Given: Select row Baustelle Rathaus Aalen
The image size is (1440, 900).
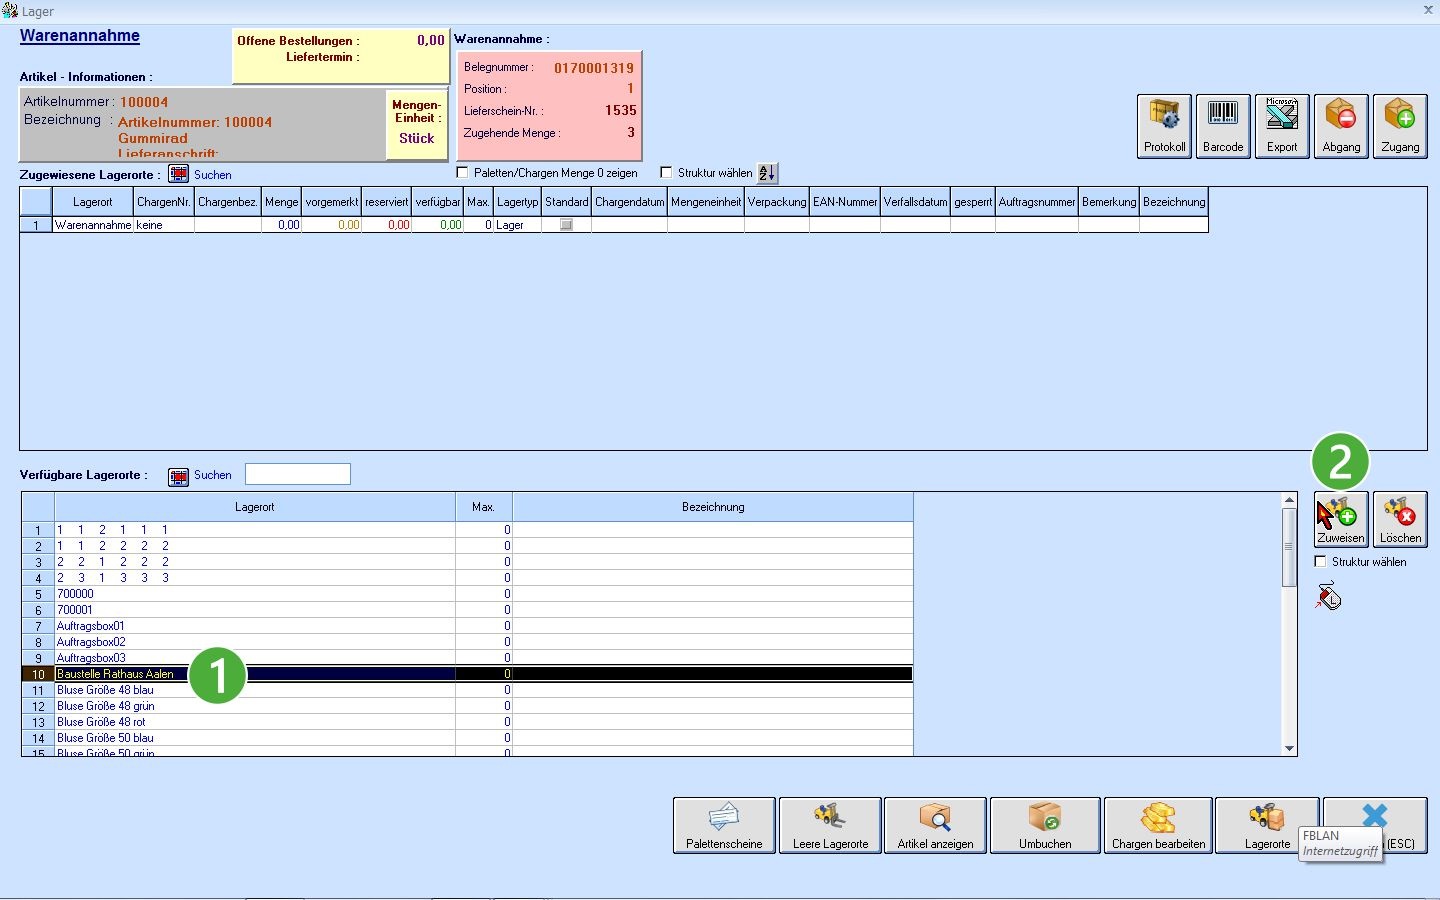Looking at the screenshot, I should click(467, 674).
